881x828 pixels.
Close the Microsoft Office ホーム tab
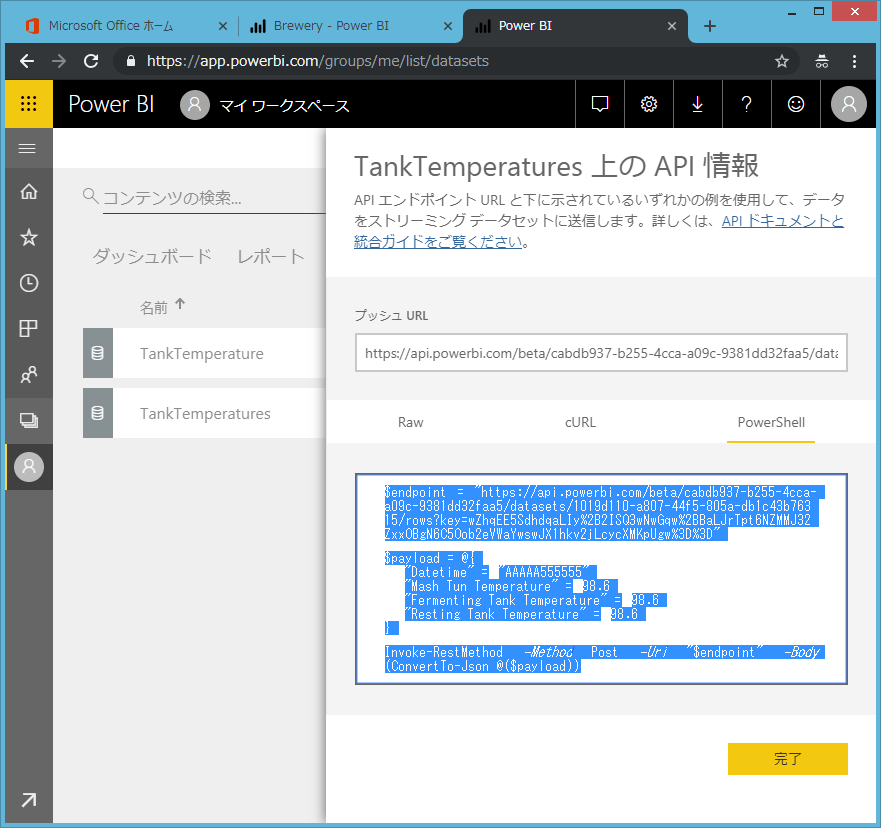click(x=223, y=26)
